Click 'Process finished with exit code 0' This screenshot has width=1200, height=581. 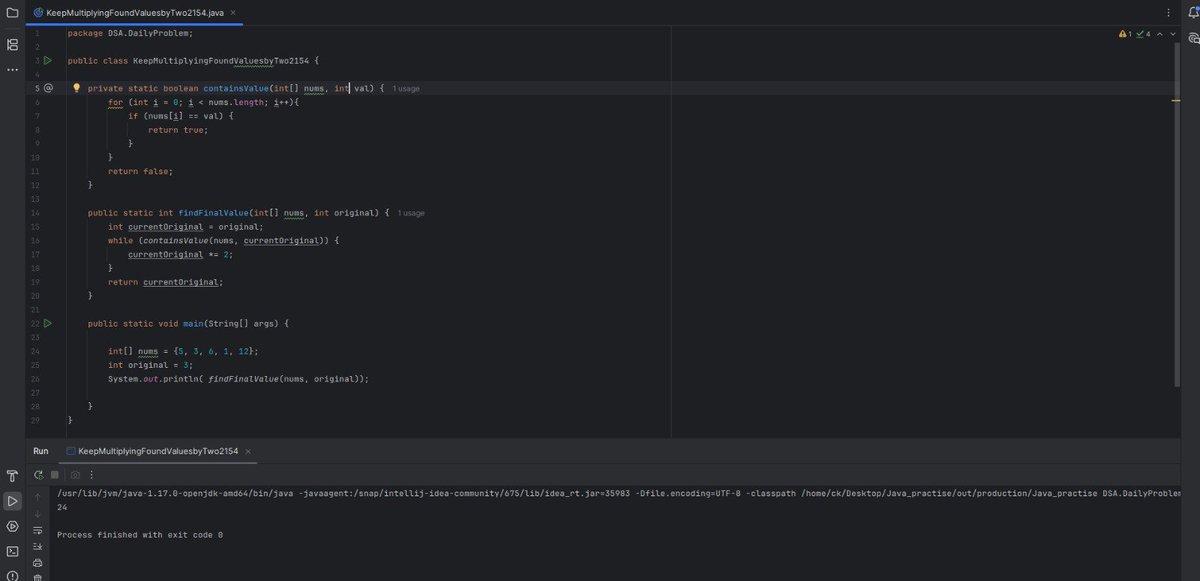coord(140,535)
